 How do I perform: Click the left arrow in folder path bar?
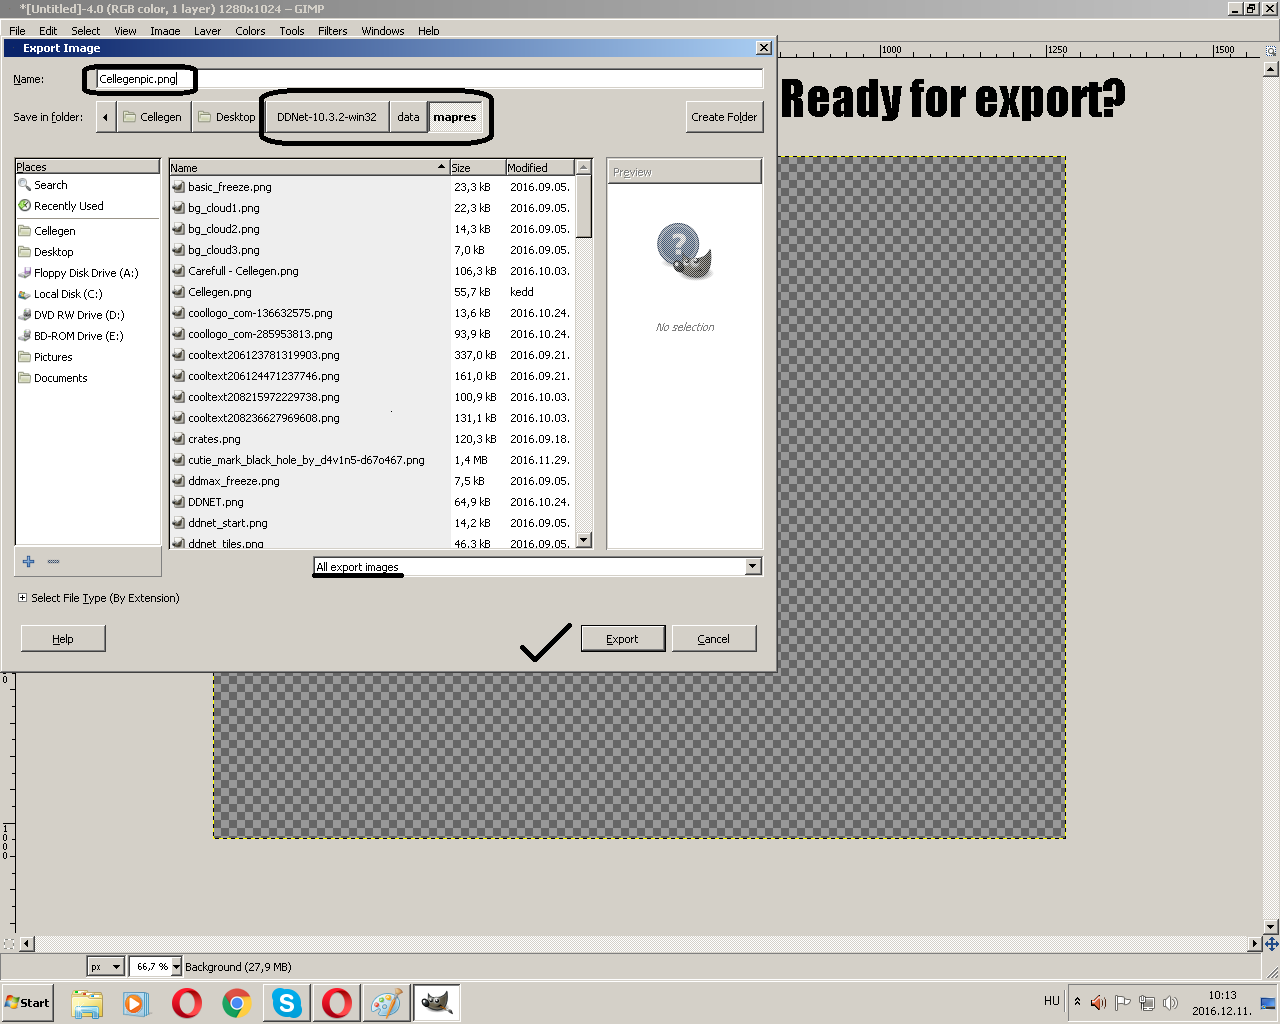pyautogui.click(x=105, y=117)
